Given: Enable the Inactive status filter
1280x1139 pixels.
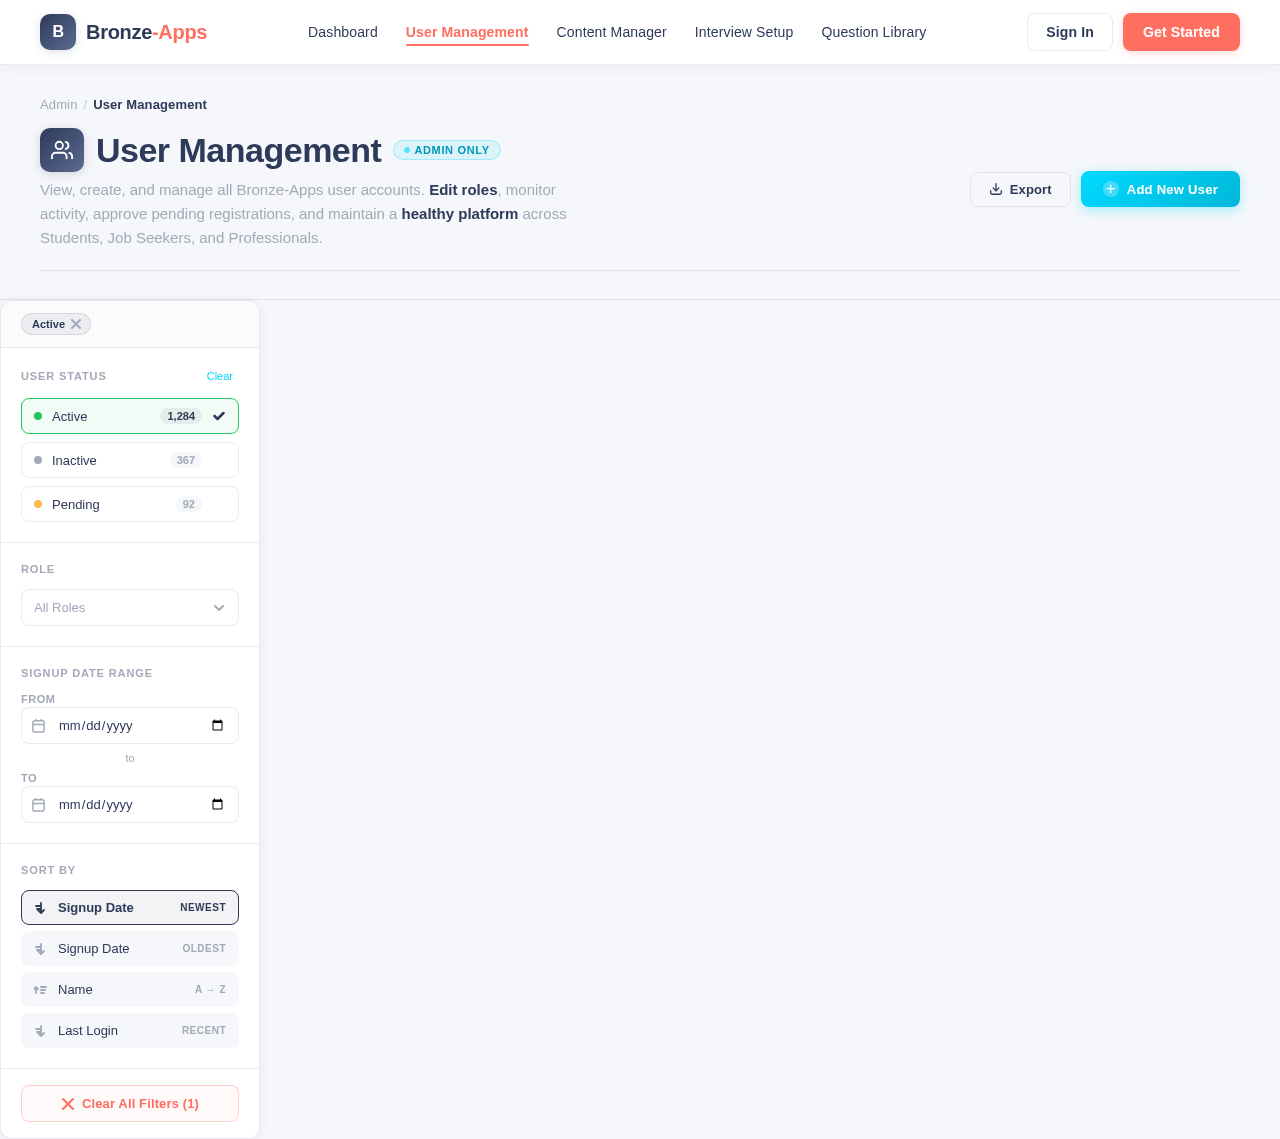Looking at the screenshot, I should (129, 460).
